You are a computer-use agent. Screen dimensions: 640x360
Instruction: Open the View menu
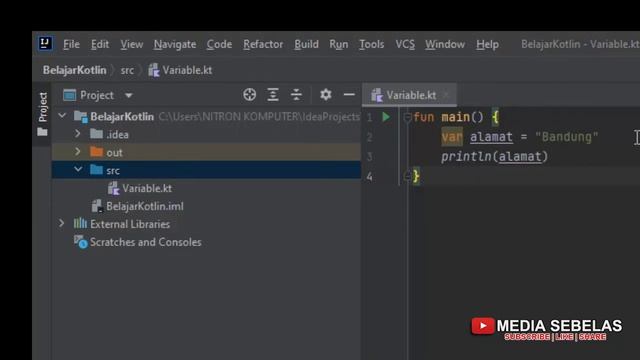pos(131,44)
